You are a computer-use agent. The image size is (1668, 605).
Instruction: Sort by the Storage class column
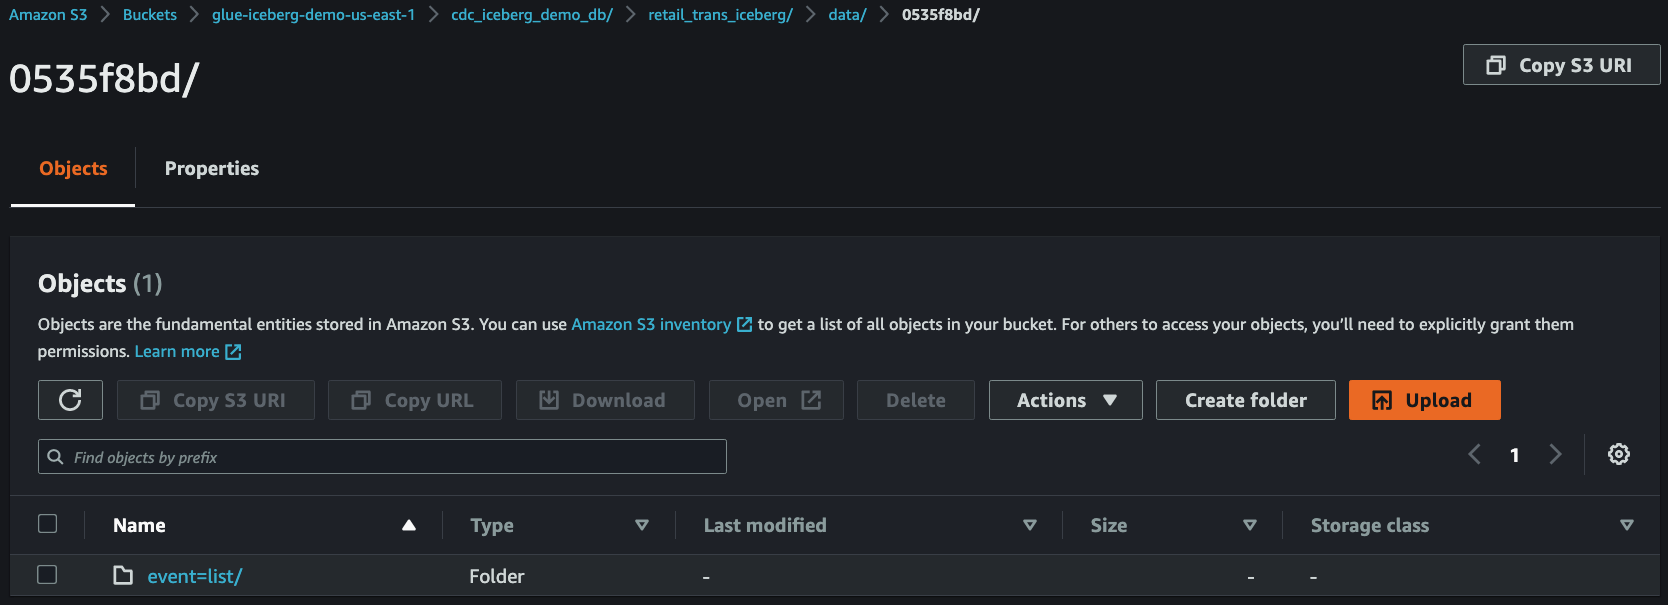1627,525
